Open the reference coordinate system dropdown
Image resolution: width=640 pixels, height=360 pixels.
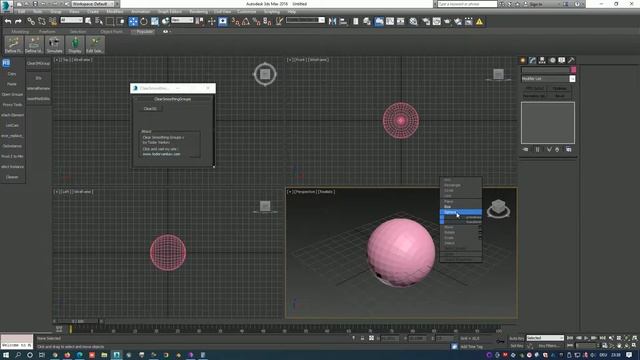tap(182, 20)
